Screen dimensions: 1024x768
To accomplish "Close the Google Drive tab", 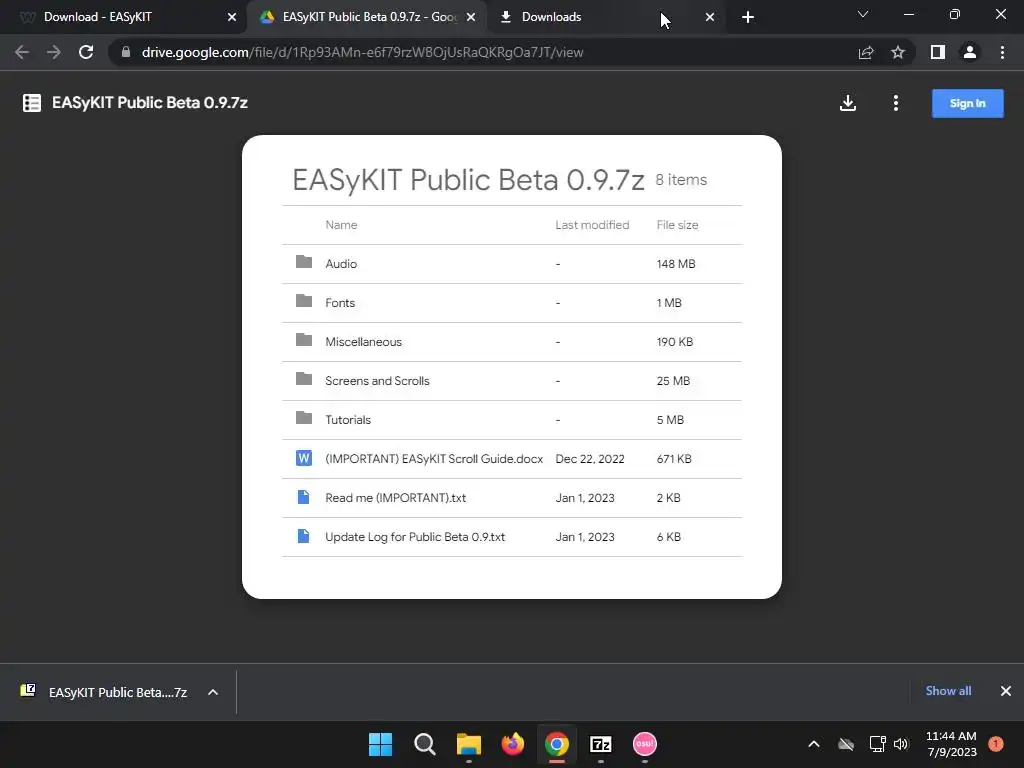I will pyautogui.click(x=471, y=17).
